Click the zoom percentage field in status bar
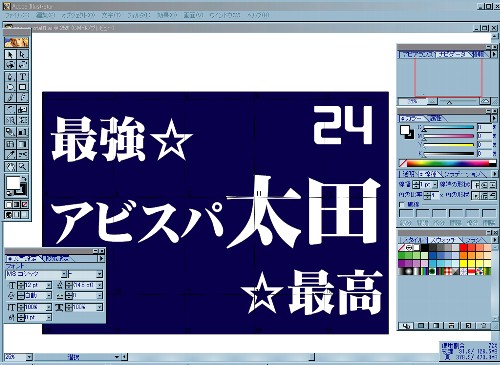The width and height of the screenshot is (500, 365). 15,357
